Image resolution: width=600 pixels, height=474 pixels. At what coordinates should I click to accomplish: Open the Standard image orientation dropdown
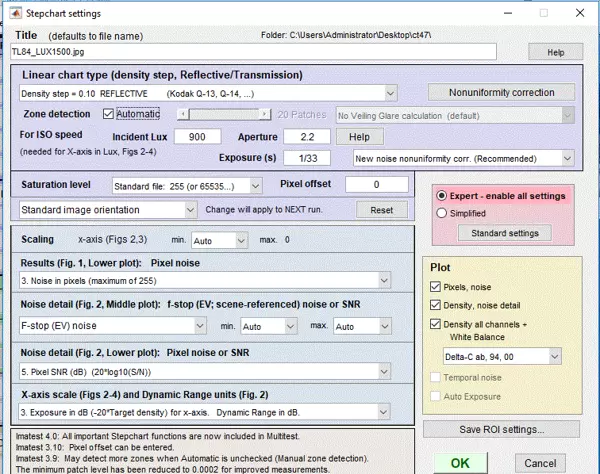coord(109,210)
